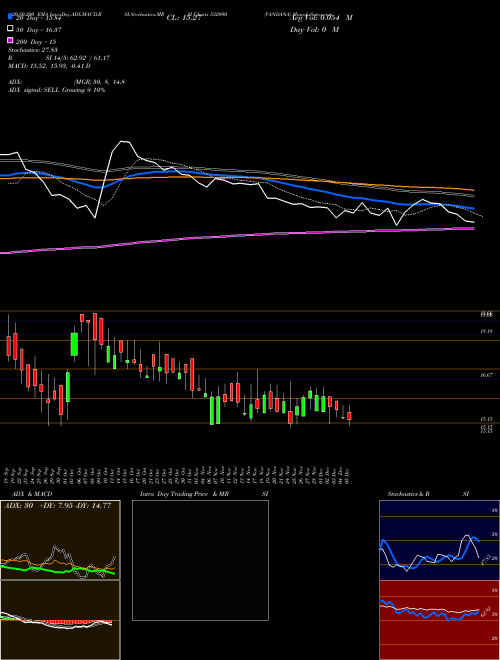The height and width of the screenshot is (660, 500).
Task: Click 'ADX signal: SELL Growing @ 10%' text
Action: 56,90
